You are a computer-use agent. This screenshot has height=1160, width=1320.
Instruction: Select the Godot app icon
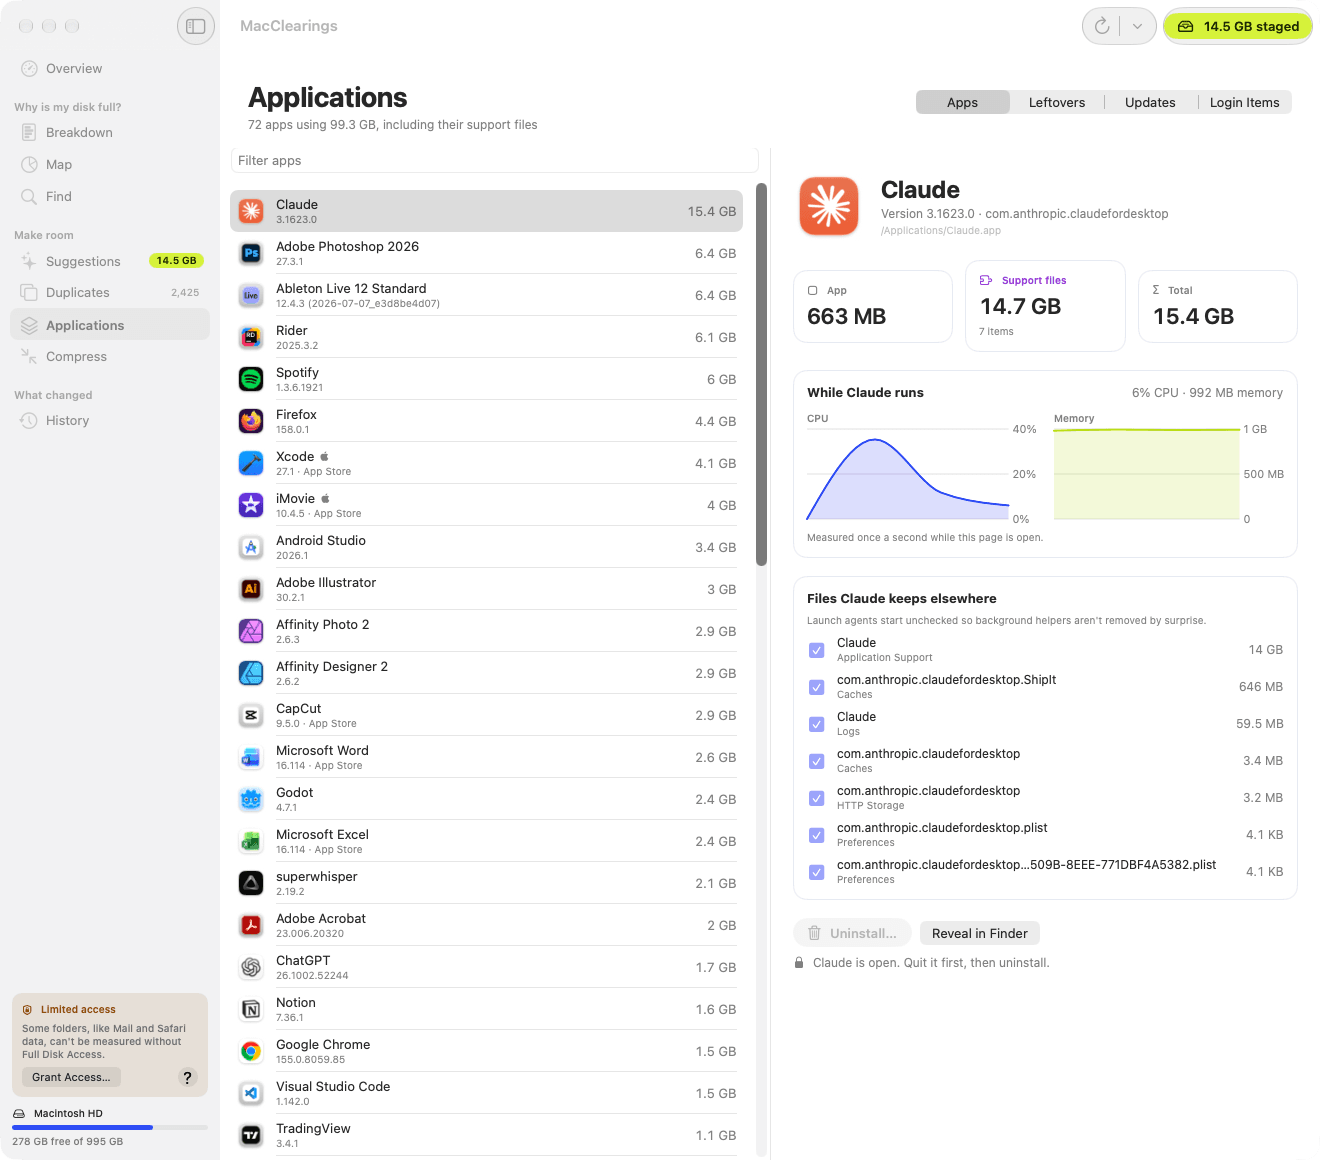[251, 799]
